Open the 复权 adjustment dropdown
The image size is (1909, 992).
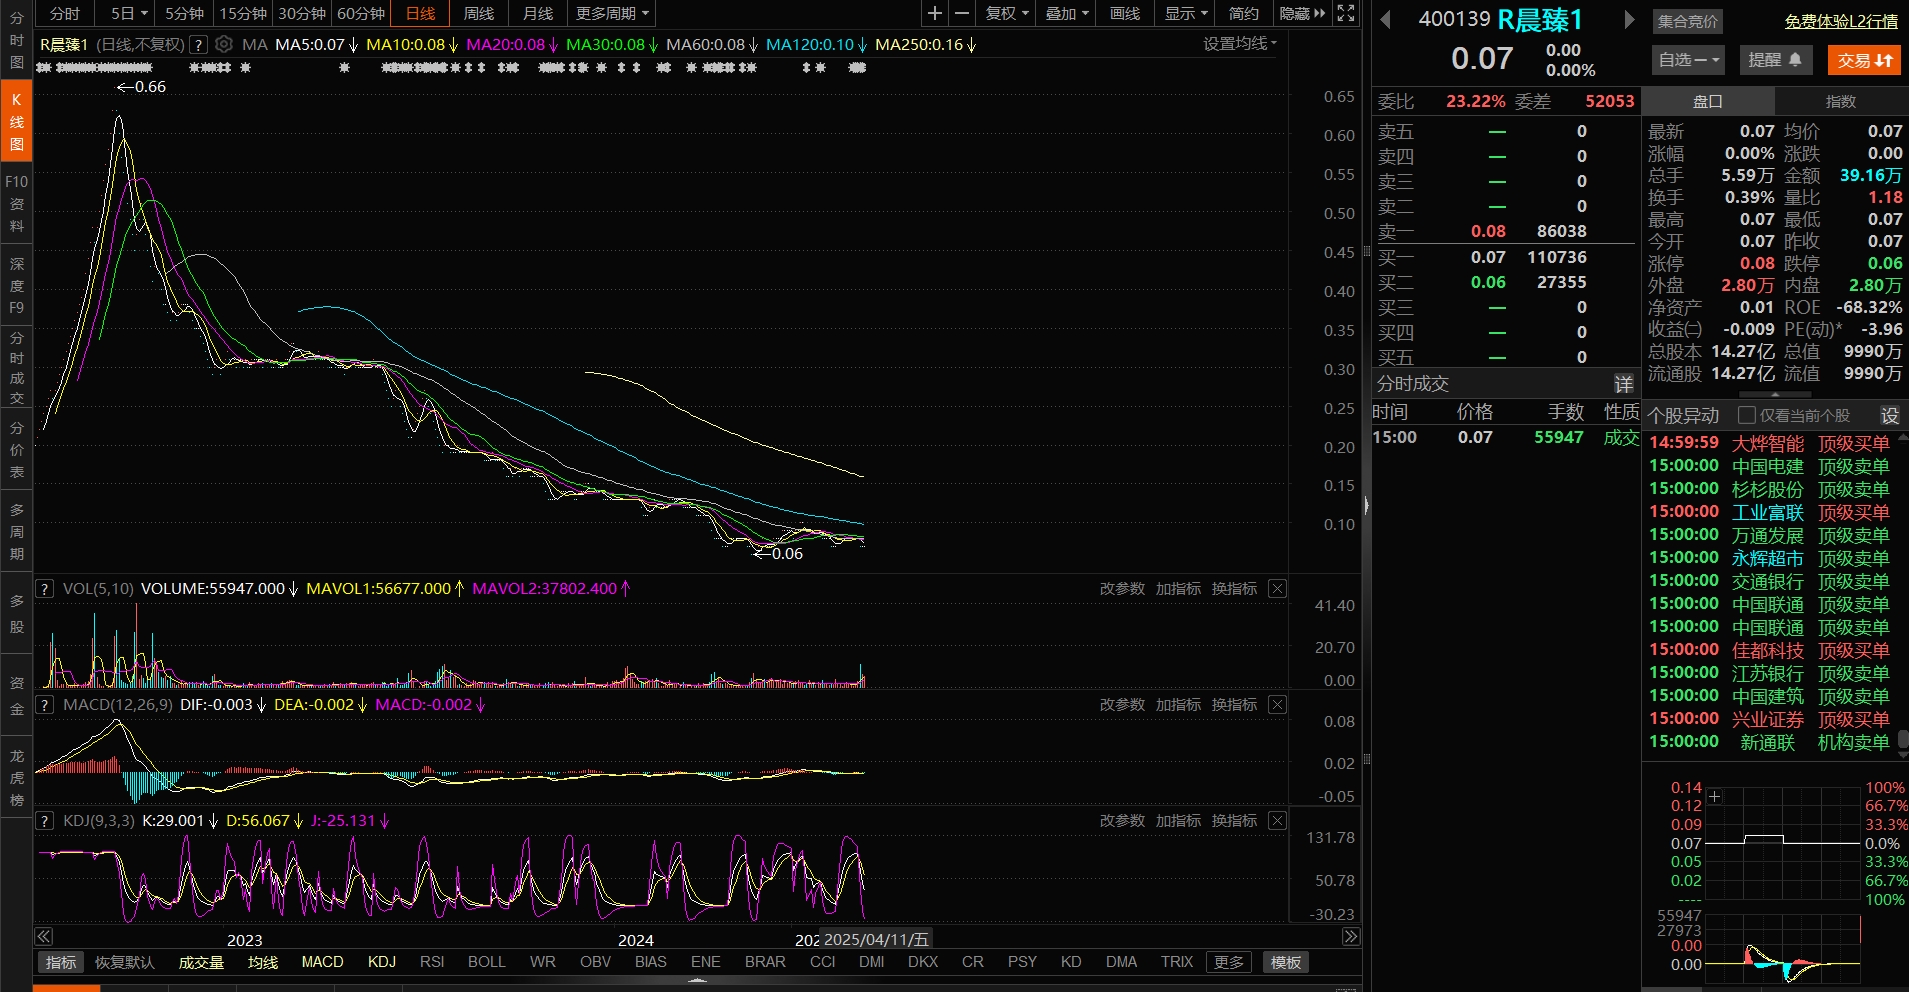(x=1007, y=13)
